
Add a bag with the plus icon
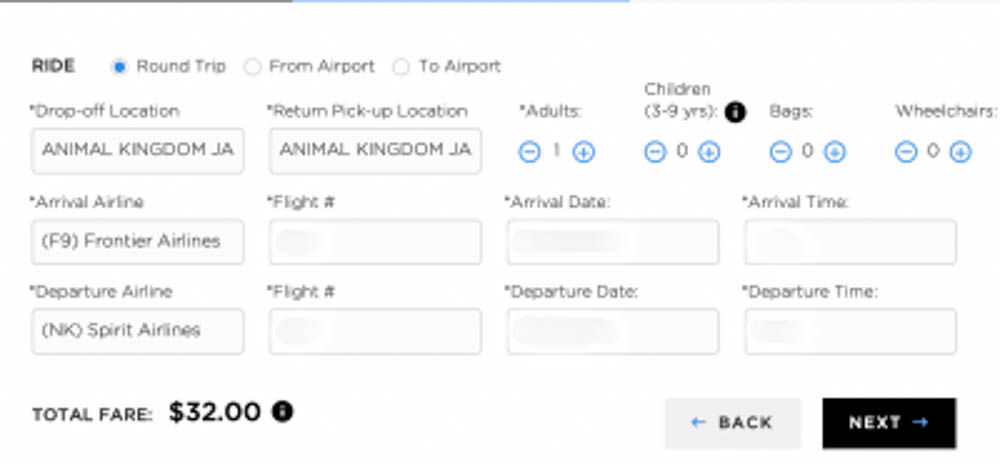point(834,152)
